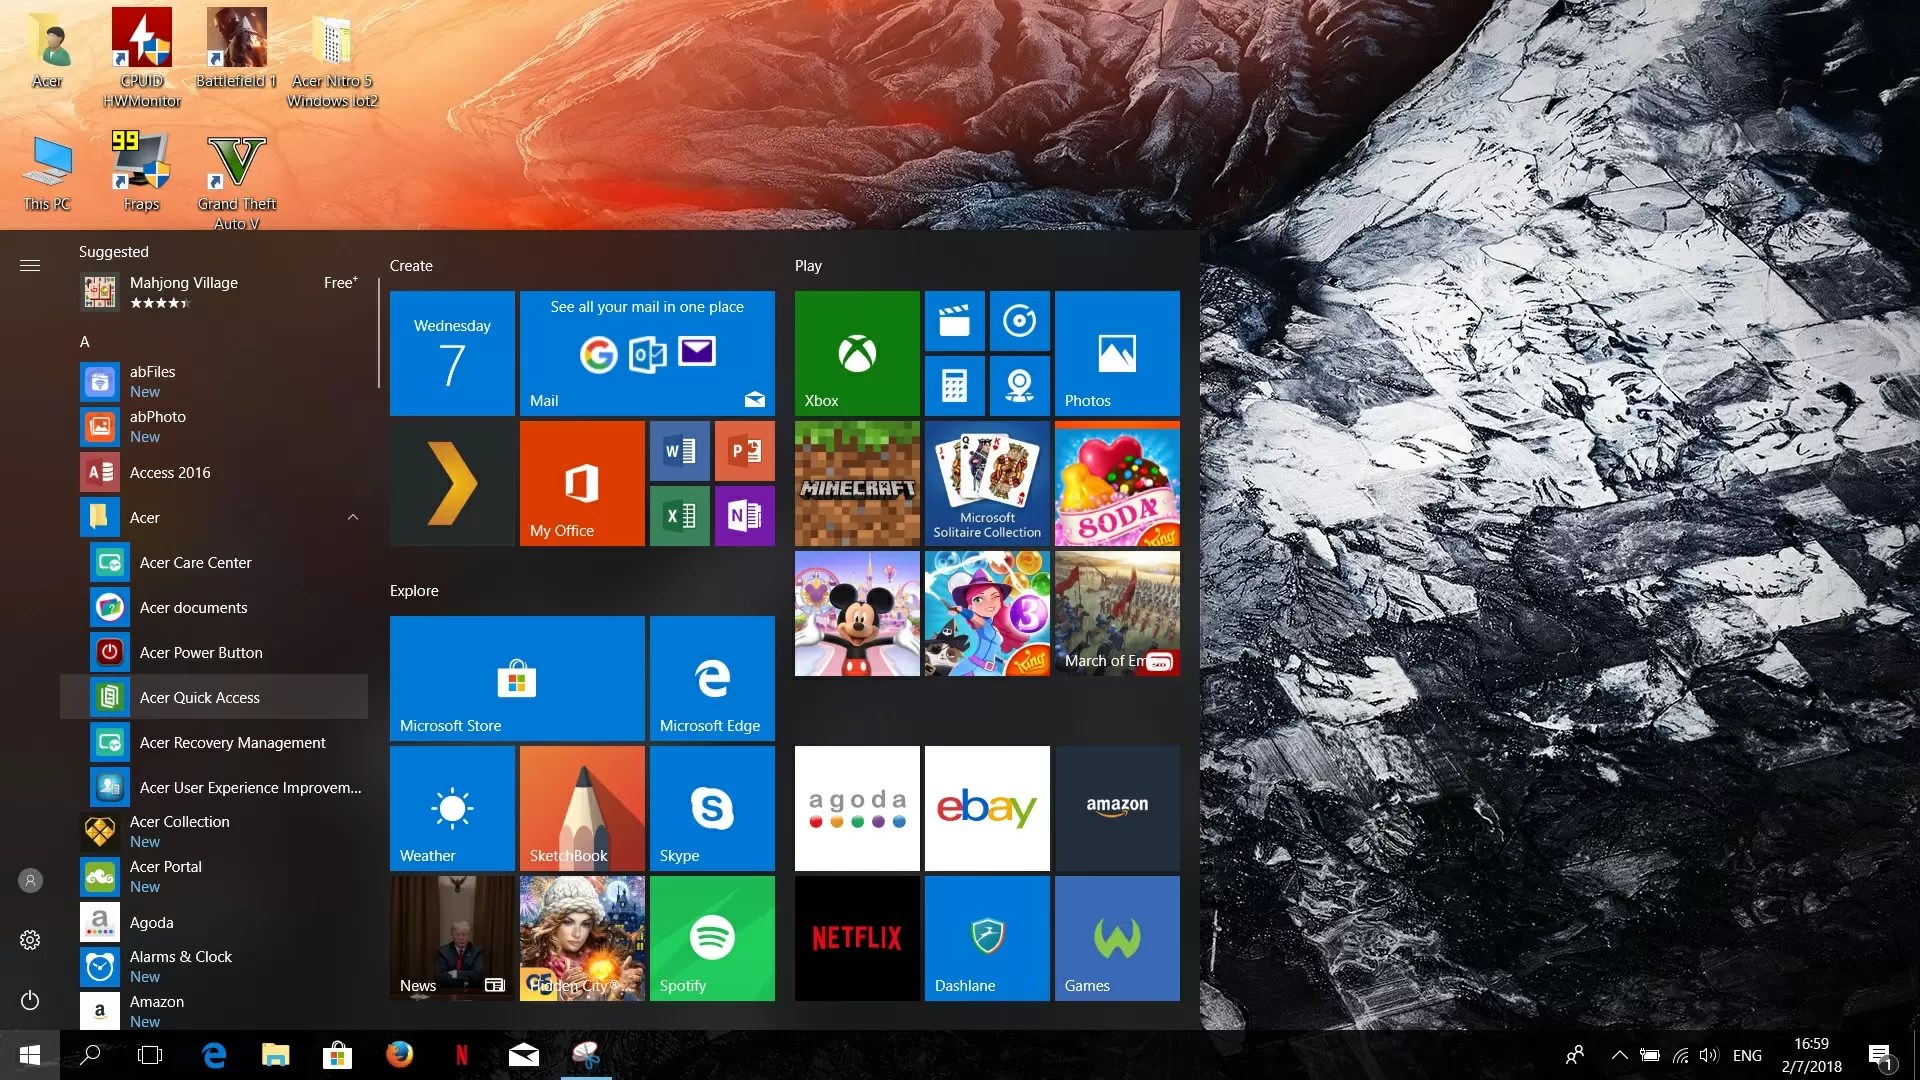Open the SketchBook tile

tap(582, 808)
